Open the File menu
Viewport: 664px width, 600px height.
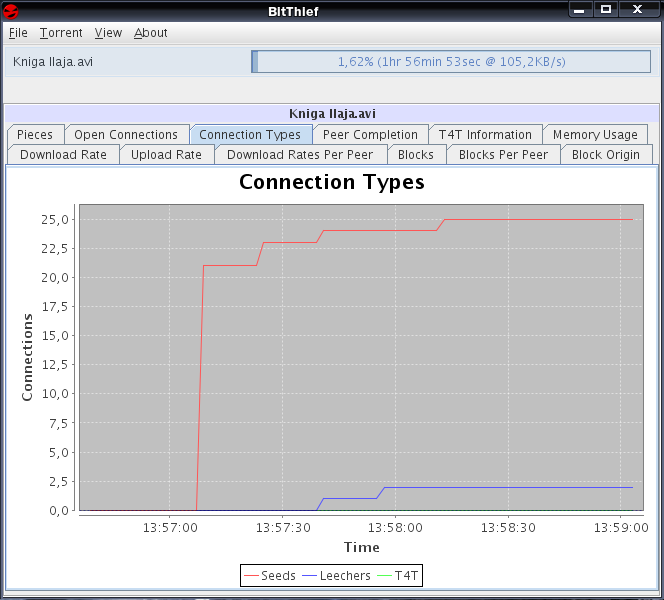click(18, 33)
